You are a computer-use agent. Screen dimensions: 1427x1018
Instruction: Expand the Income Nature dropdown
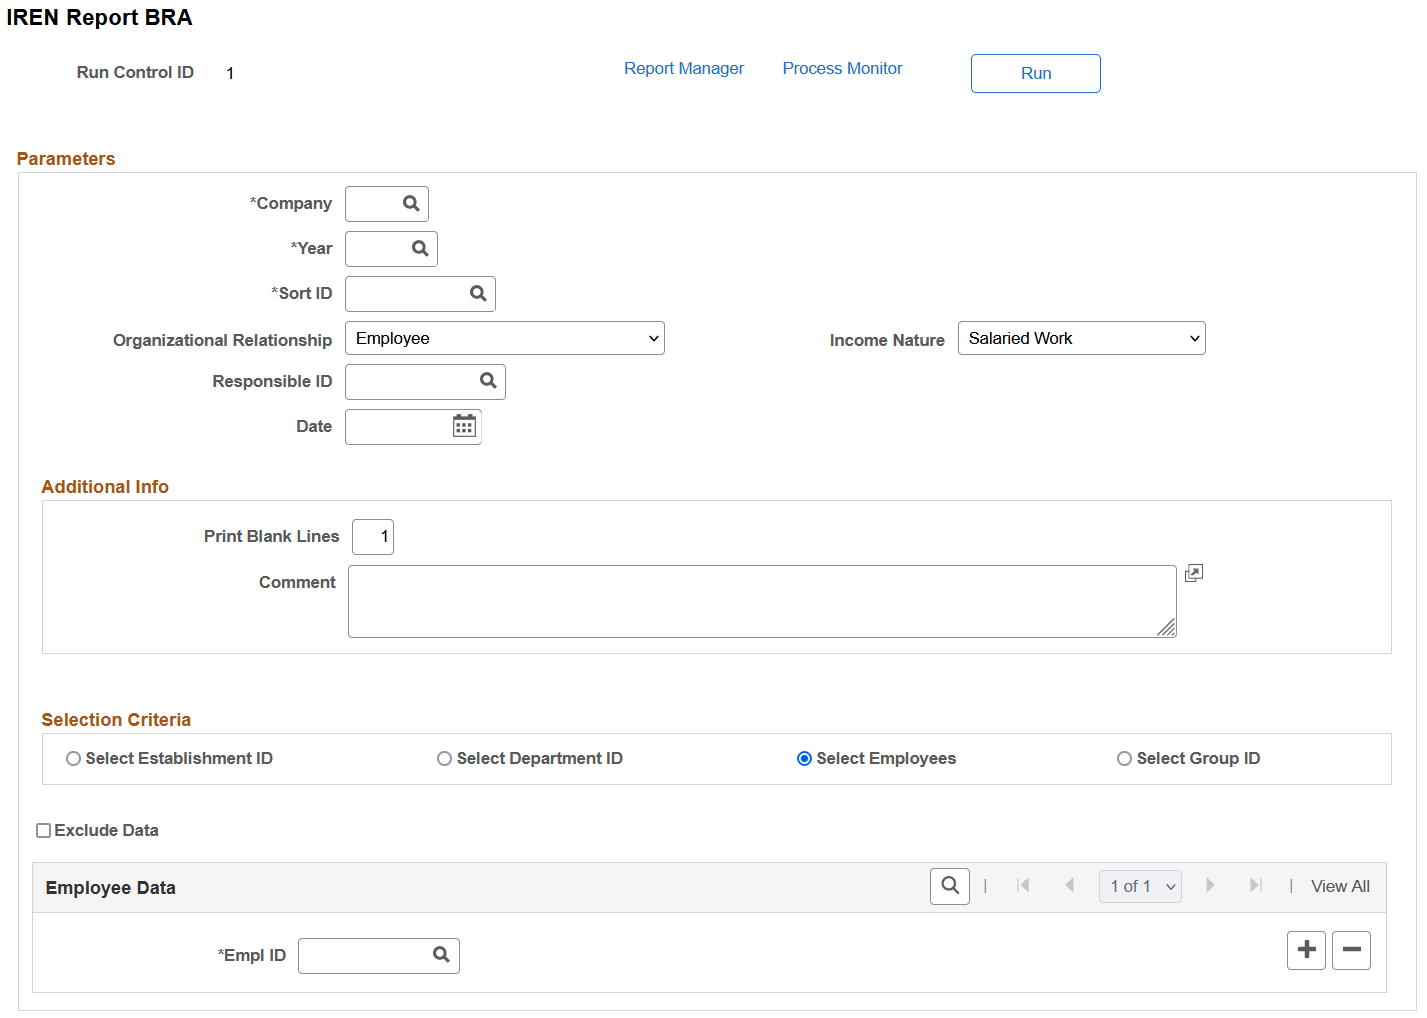point(1082,338)
